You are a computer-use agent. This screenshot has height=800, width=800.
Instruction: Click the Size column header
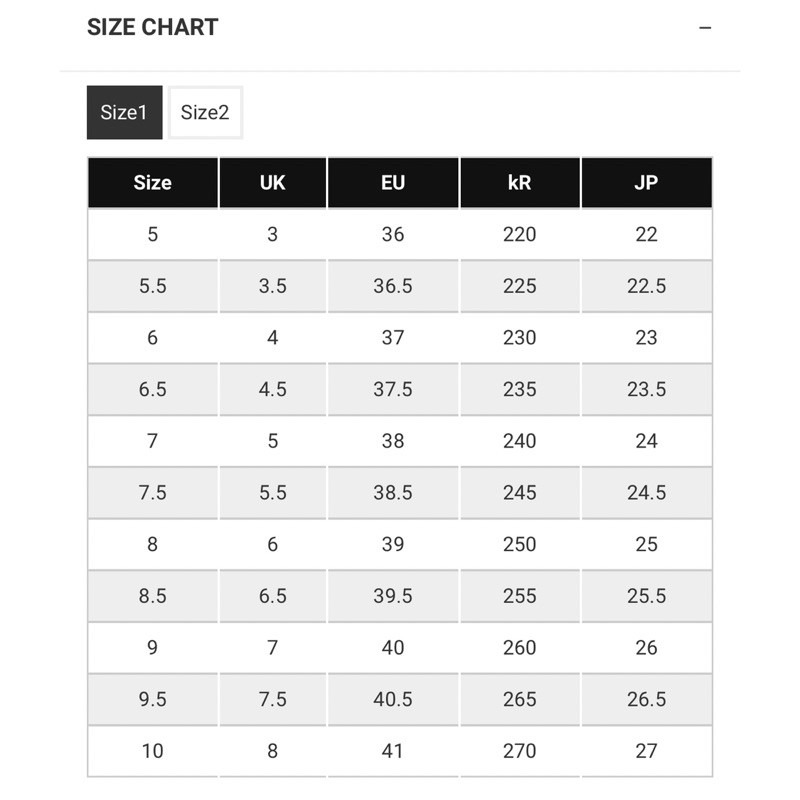click(152, 183)
